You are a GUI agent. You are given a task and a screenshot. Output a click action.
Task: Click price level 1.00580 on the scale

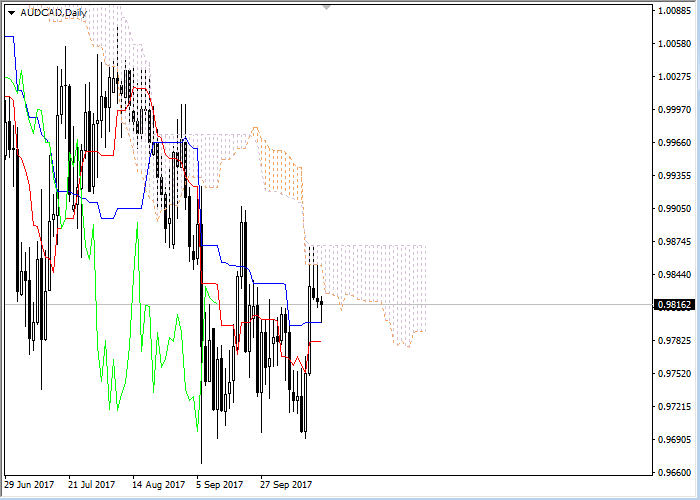coord(675,44)
